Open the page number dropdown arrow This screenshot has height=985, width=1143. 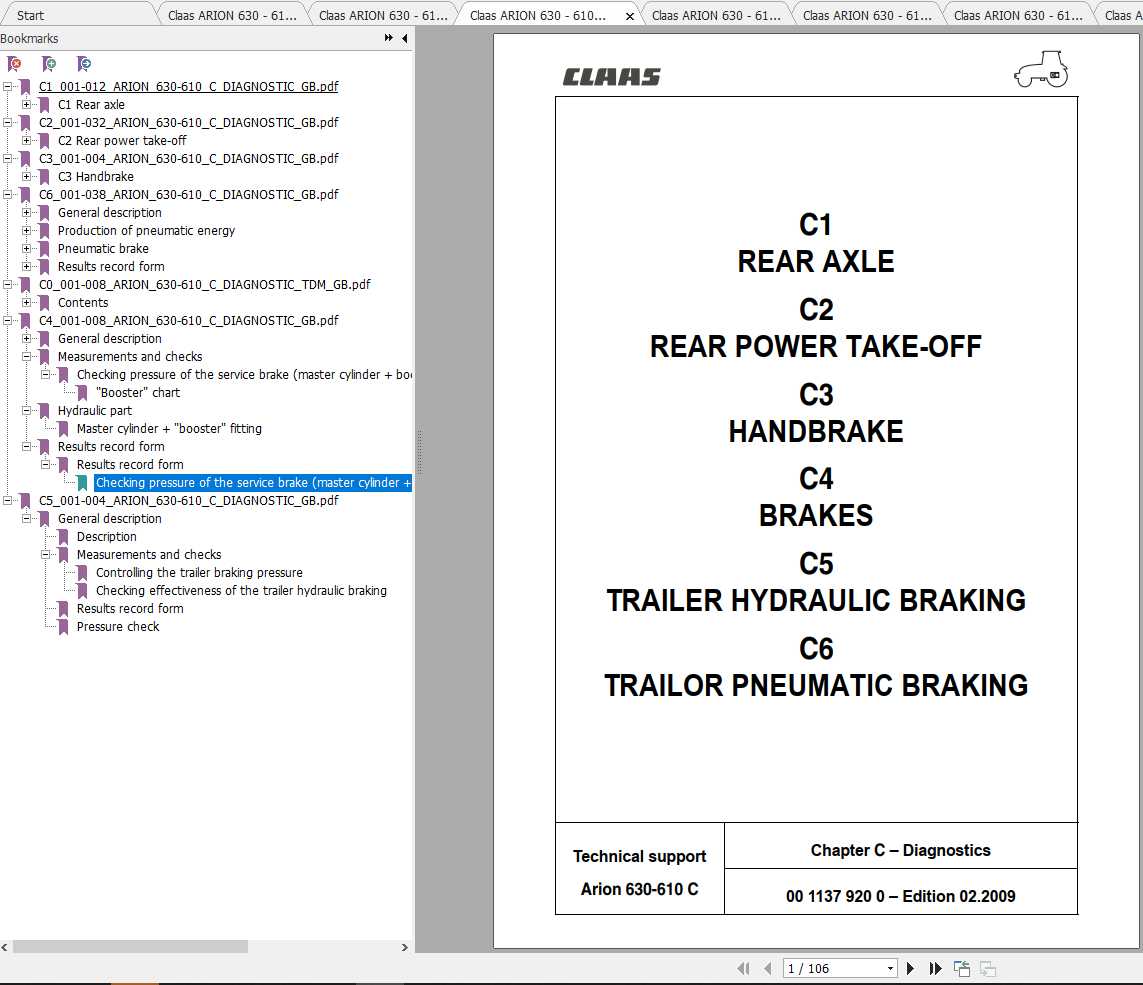pos(890,969)
